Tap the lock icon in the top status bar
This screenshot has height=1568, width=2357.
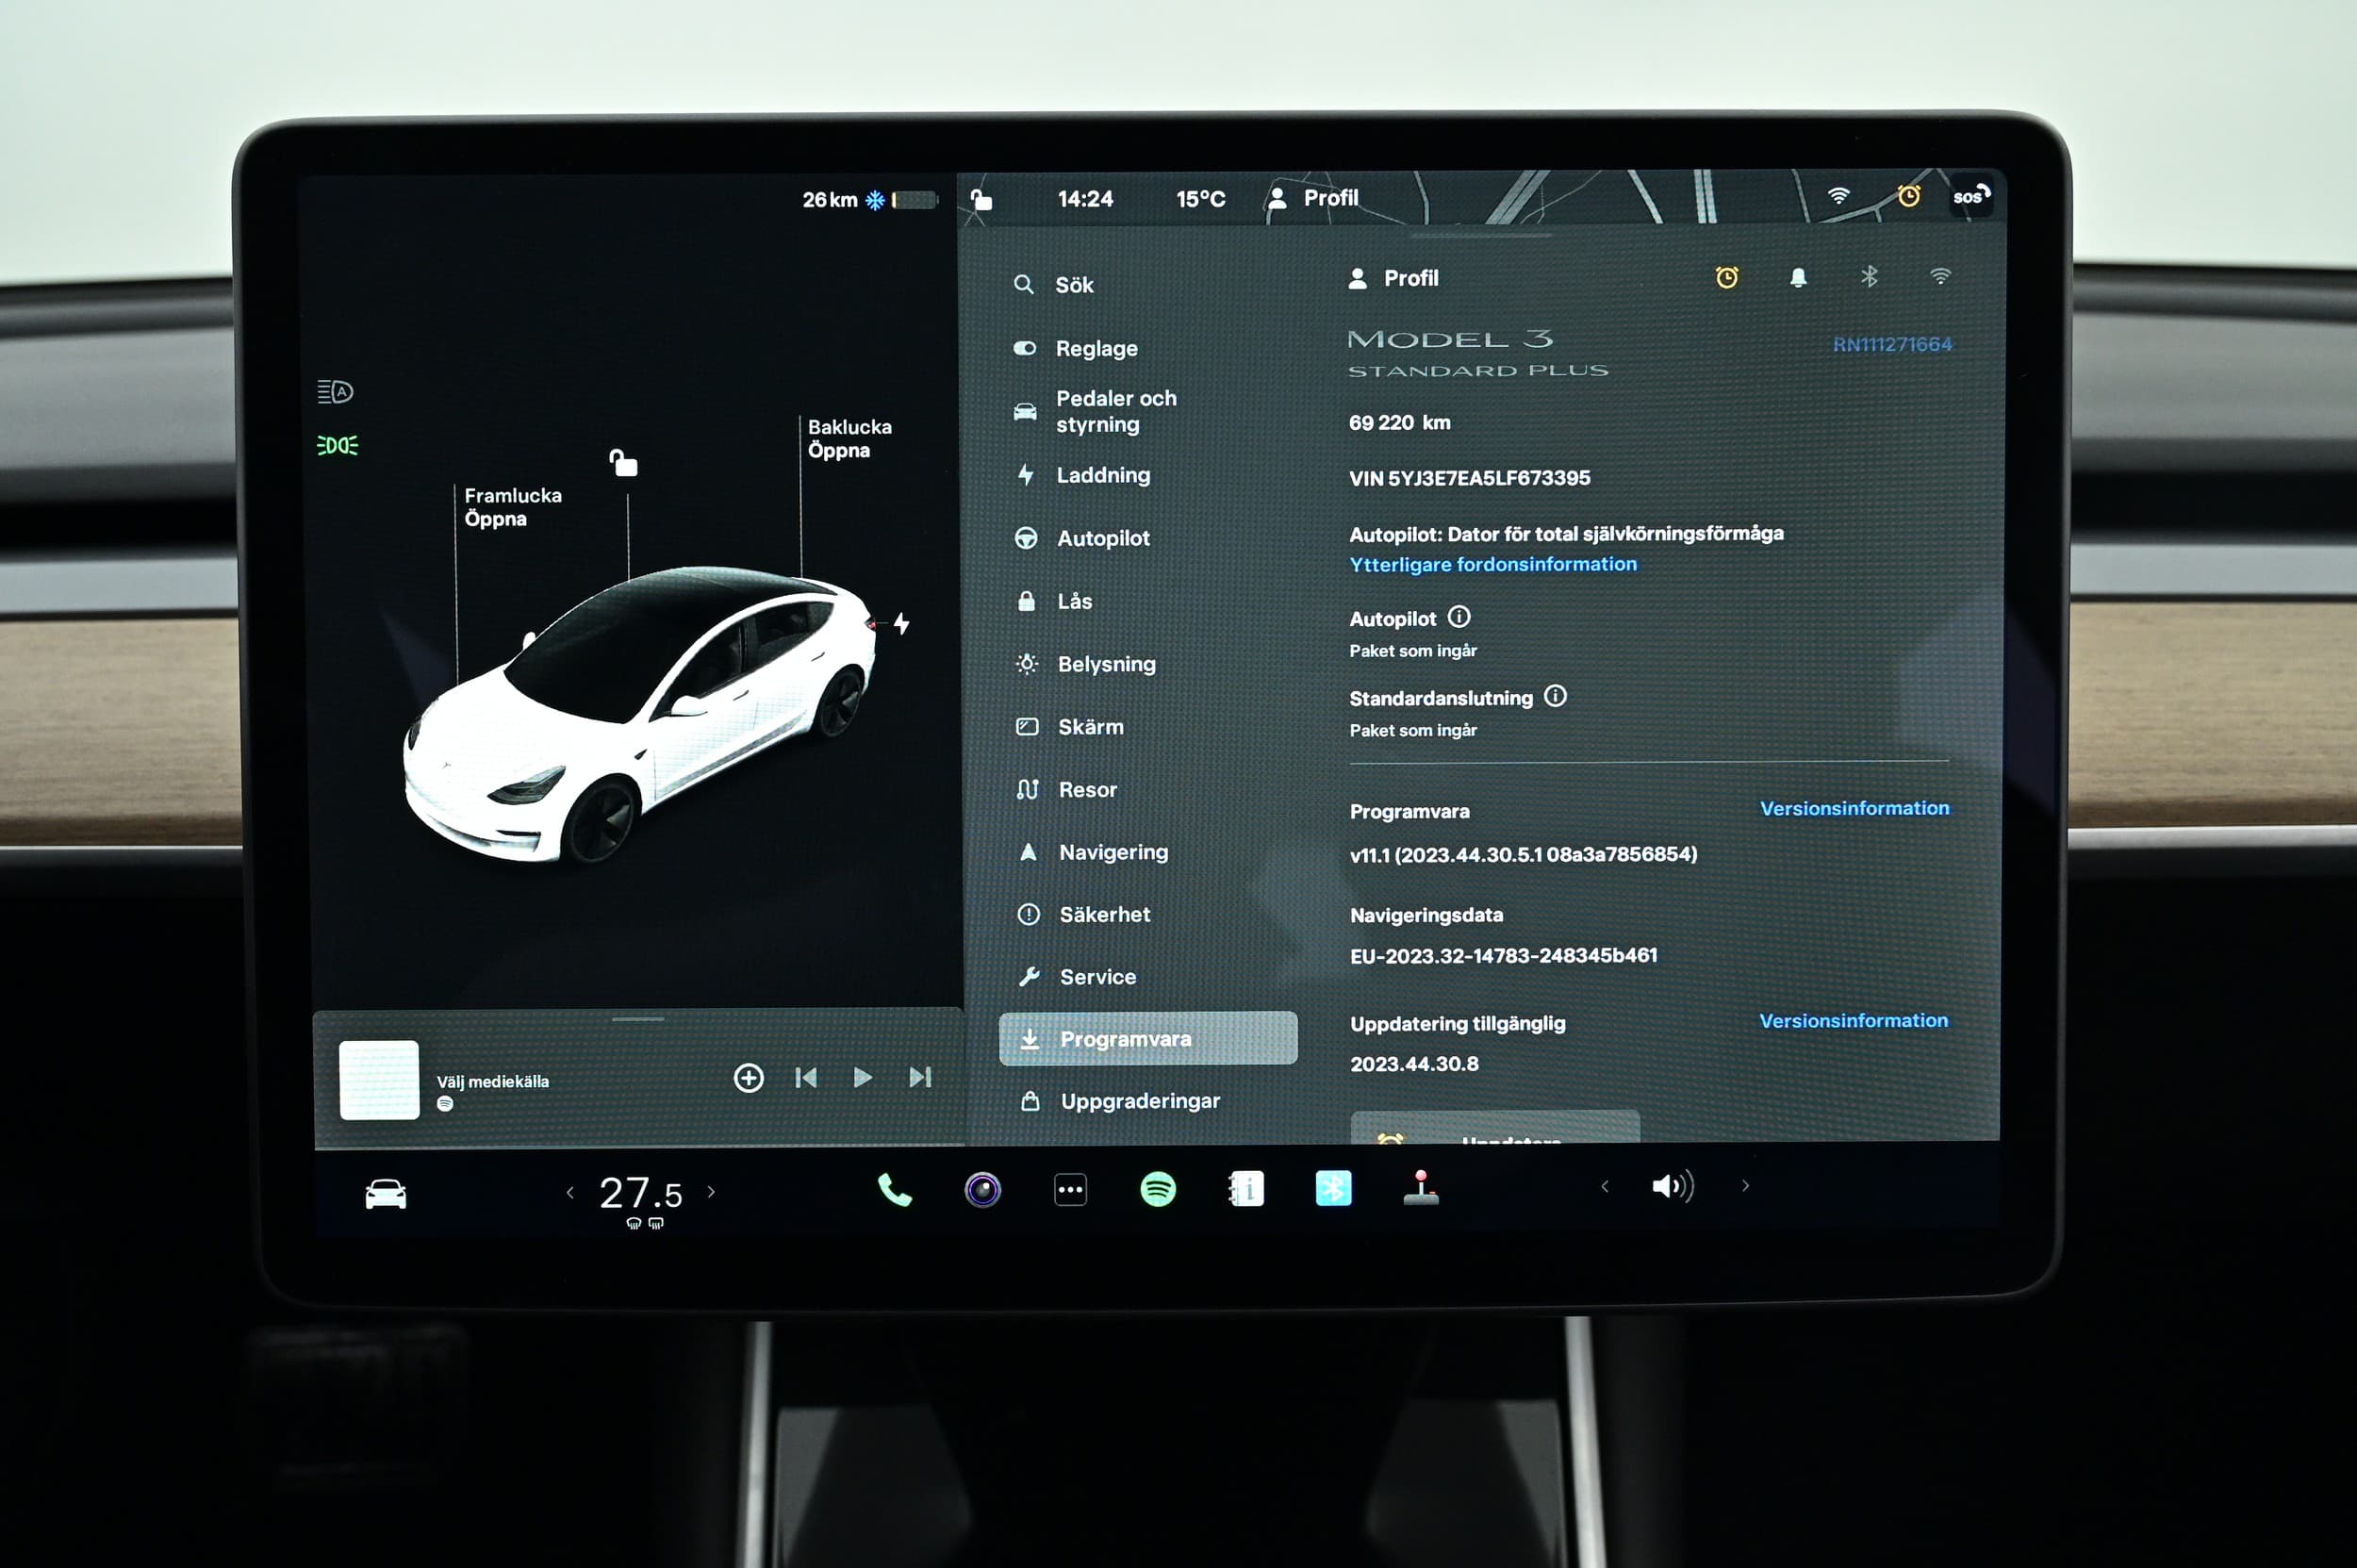[982, 199]
